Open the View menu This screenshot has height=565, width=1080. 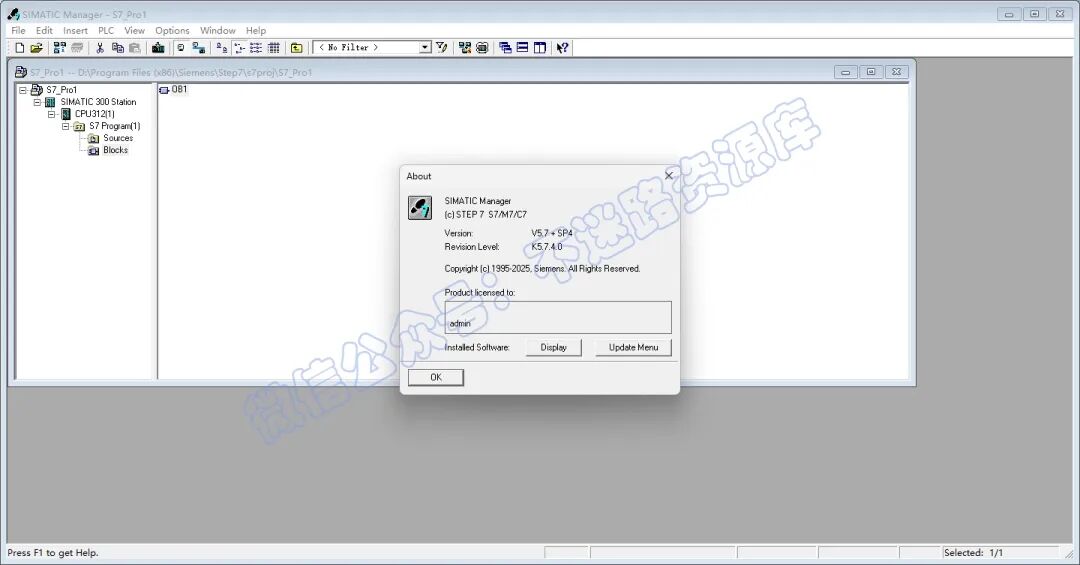pos(134,30)
